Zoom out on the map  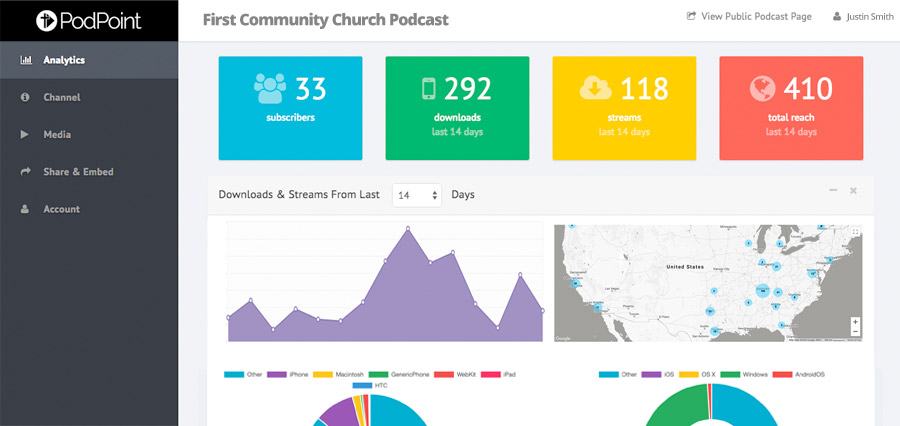855,332
